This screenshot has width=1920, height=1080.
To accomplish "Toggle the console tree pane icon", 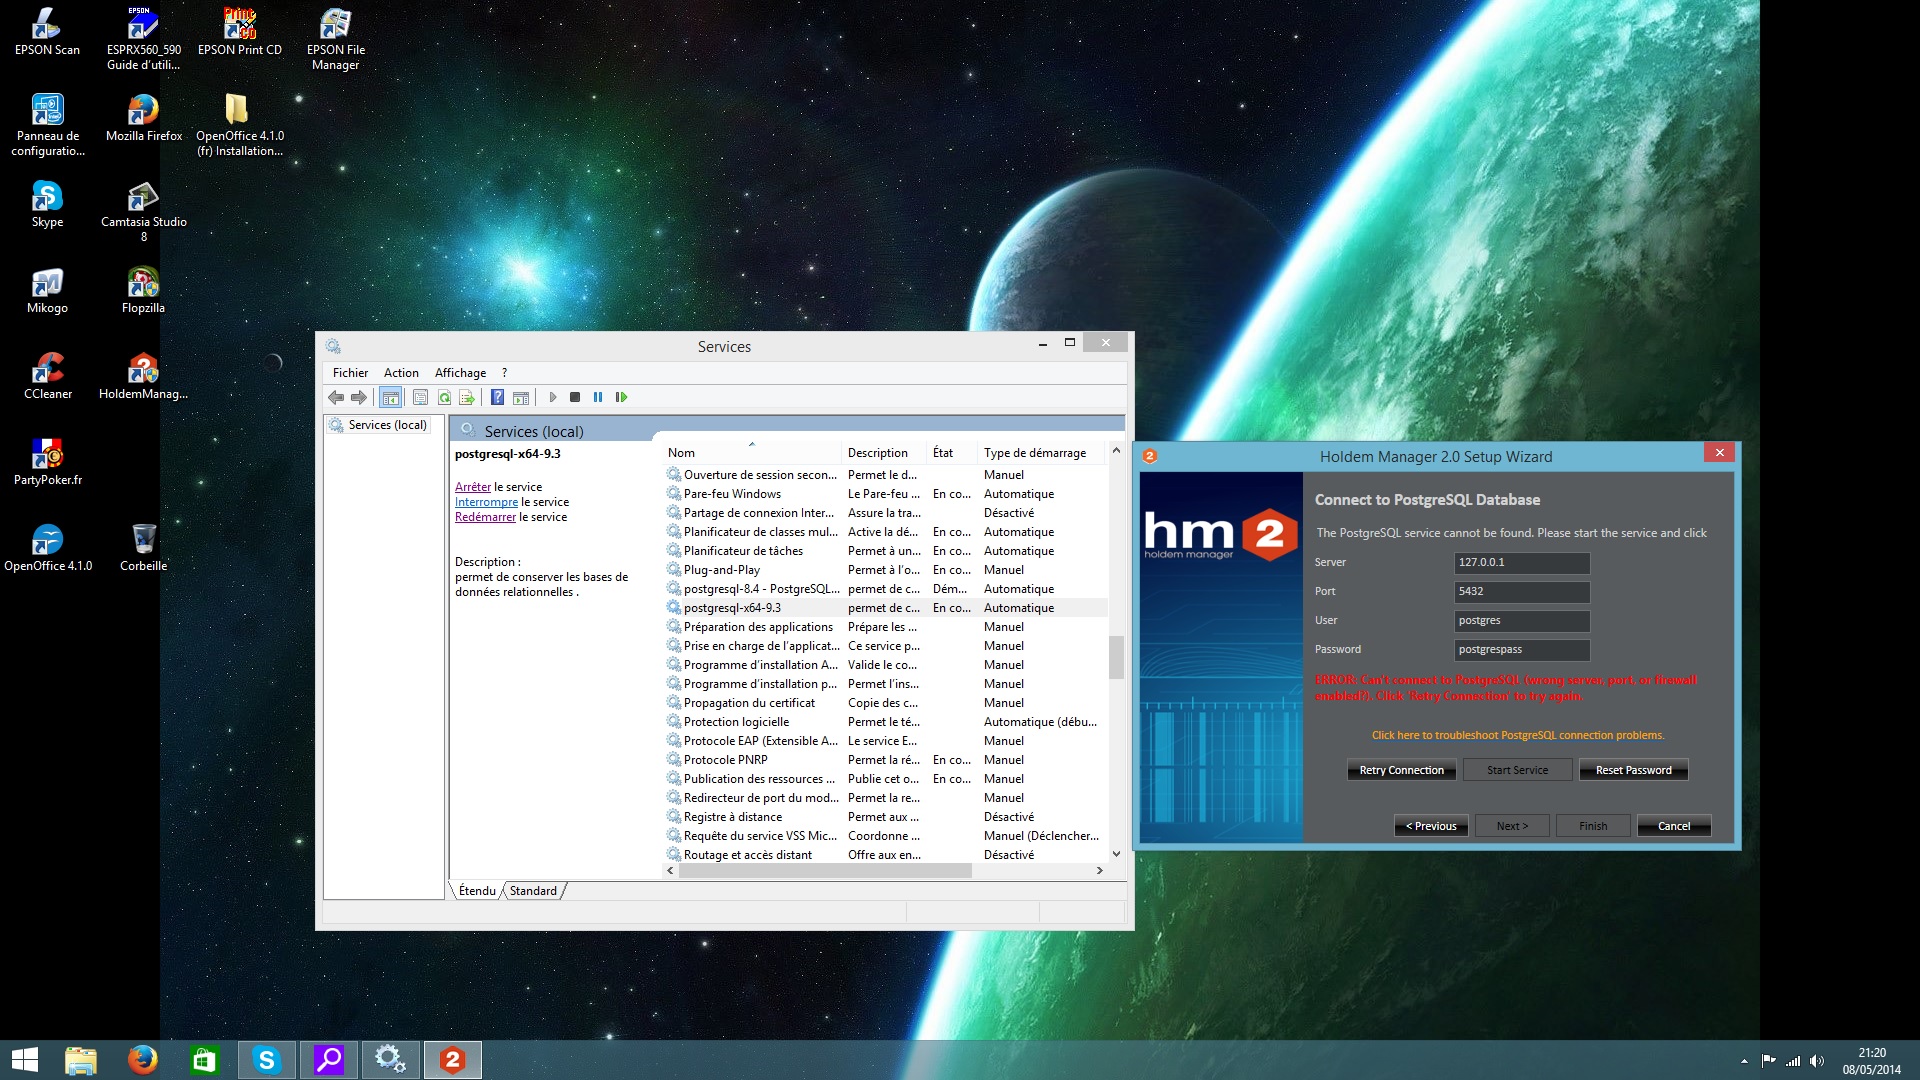I will (x=390, y=397).
